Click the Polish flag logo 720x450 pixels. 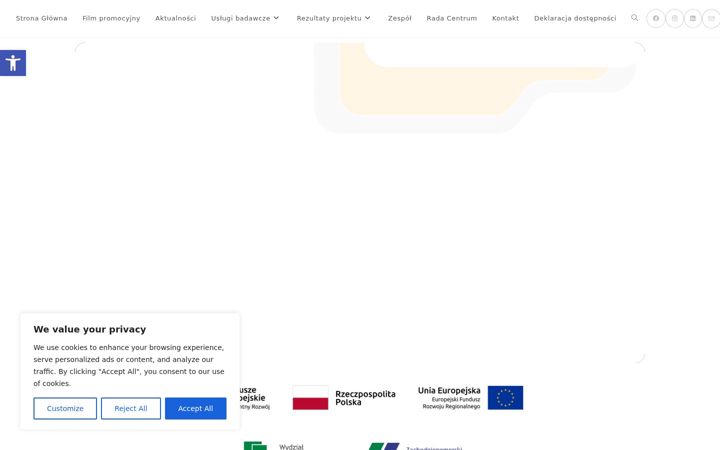coord(310,398)
